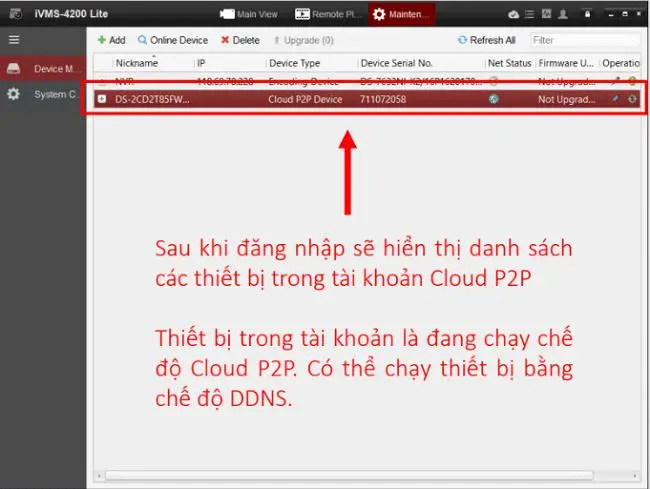Viewport: 650px width, 489px height.
Task: Click the refresh icon in NVR row
Action: point(632,81)
